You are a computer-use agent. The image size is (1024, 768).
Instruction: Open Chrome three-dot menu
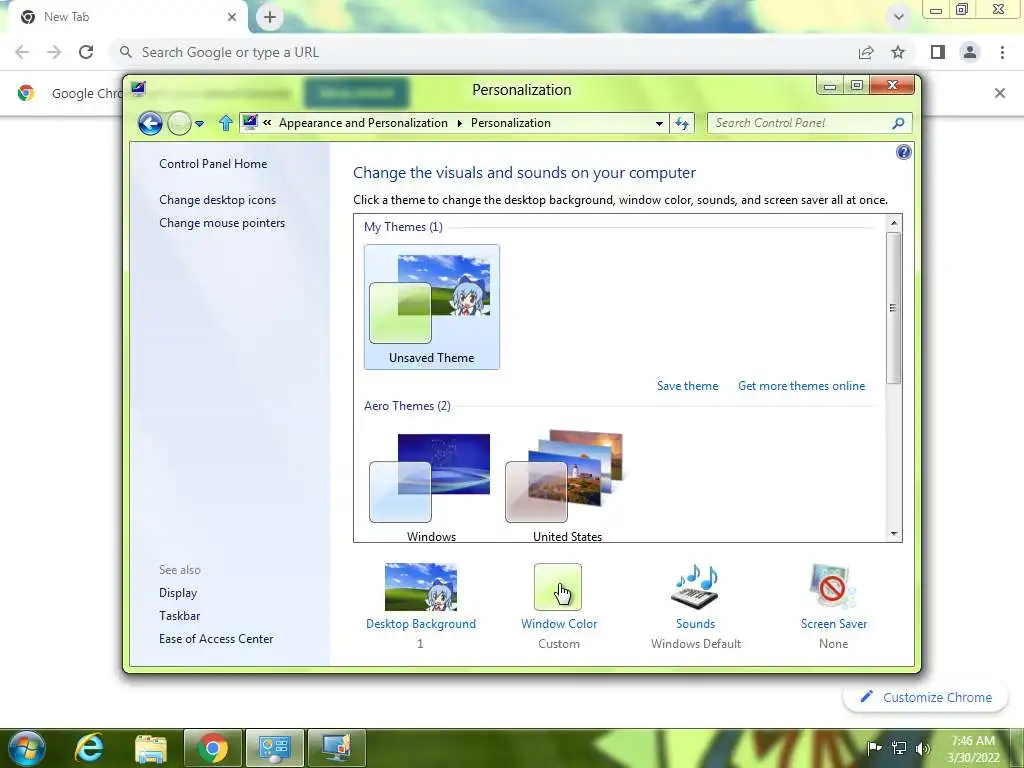[x=1002, y=52]
